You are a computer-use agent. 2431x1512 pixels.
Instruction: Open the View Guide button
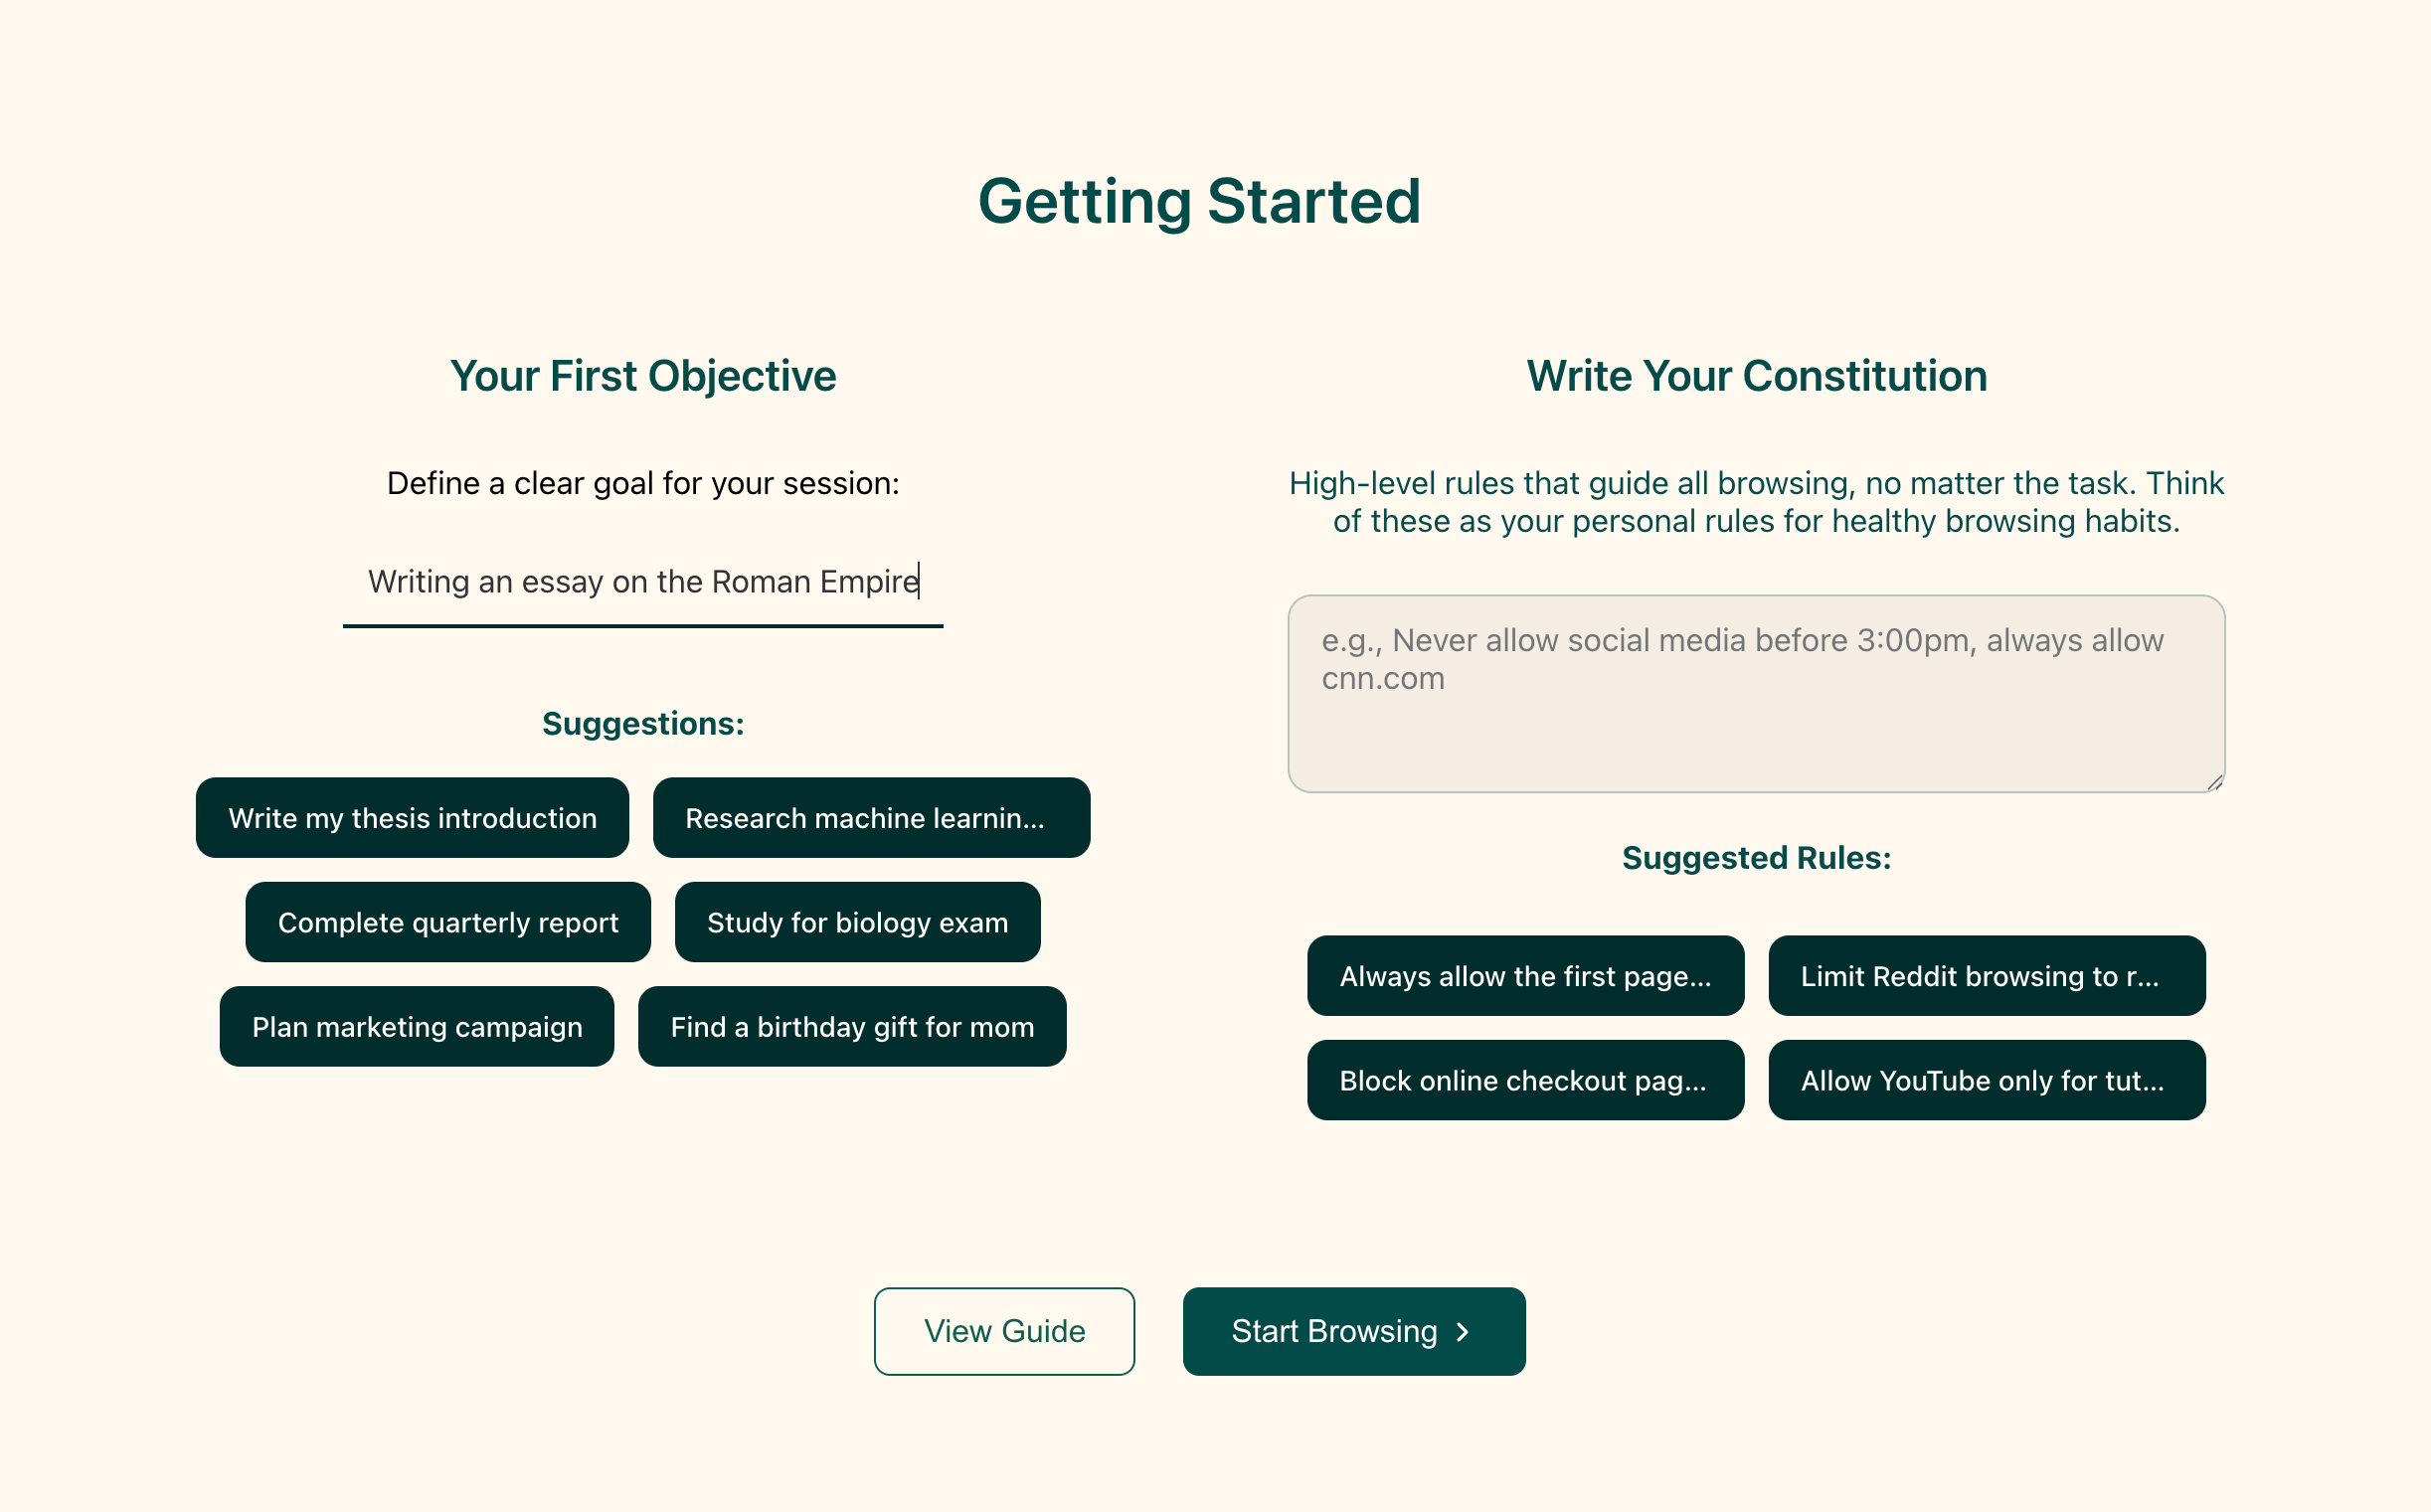(1003, 1331)
